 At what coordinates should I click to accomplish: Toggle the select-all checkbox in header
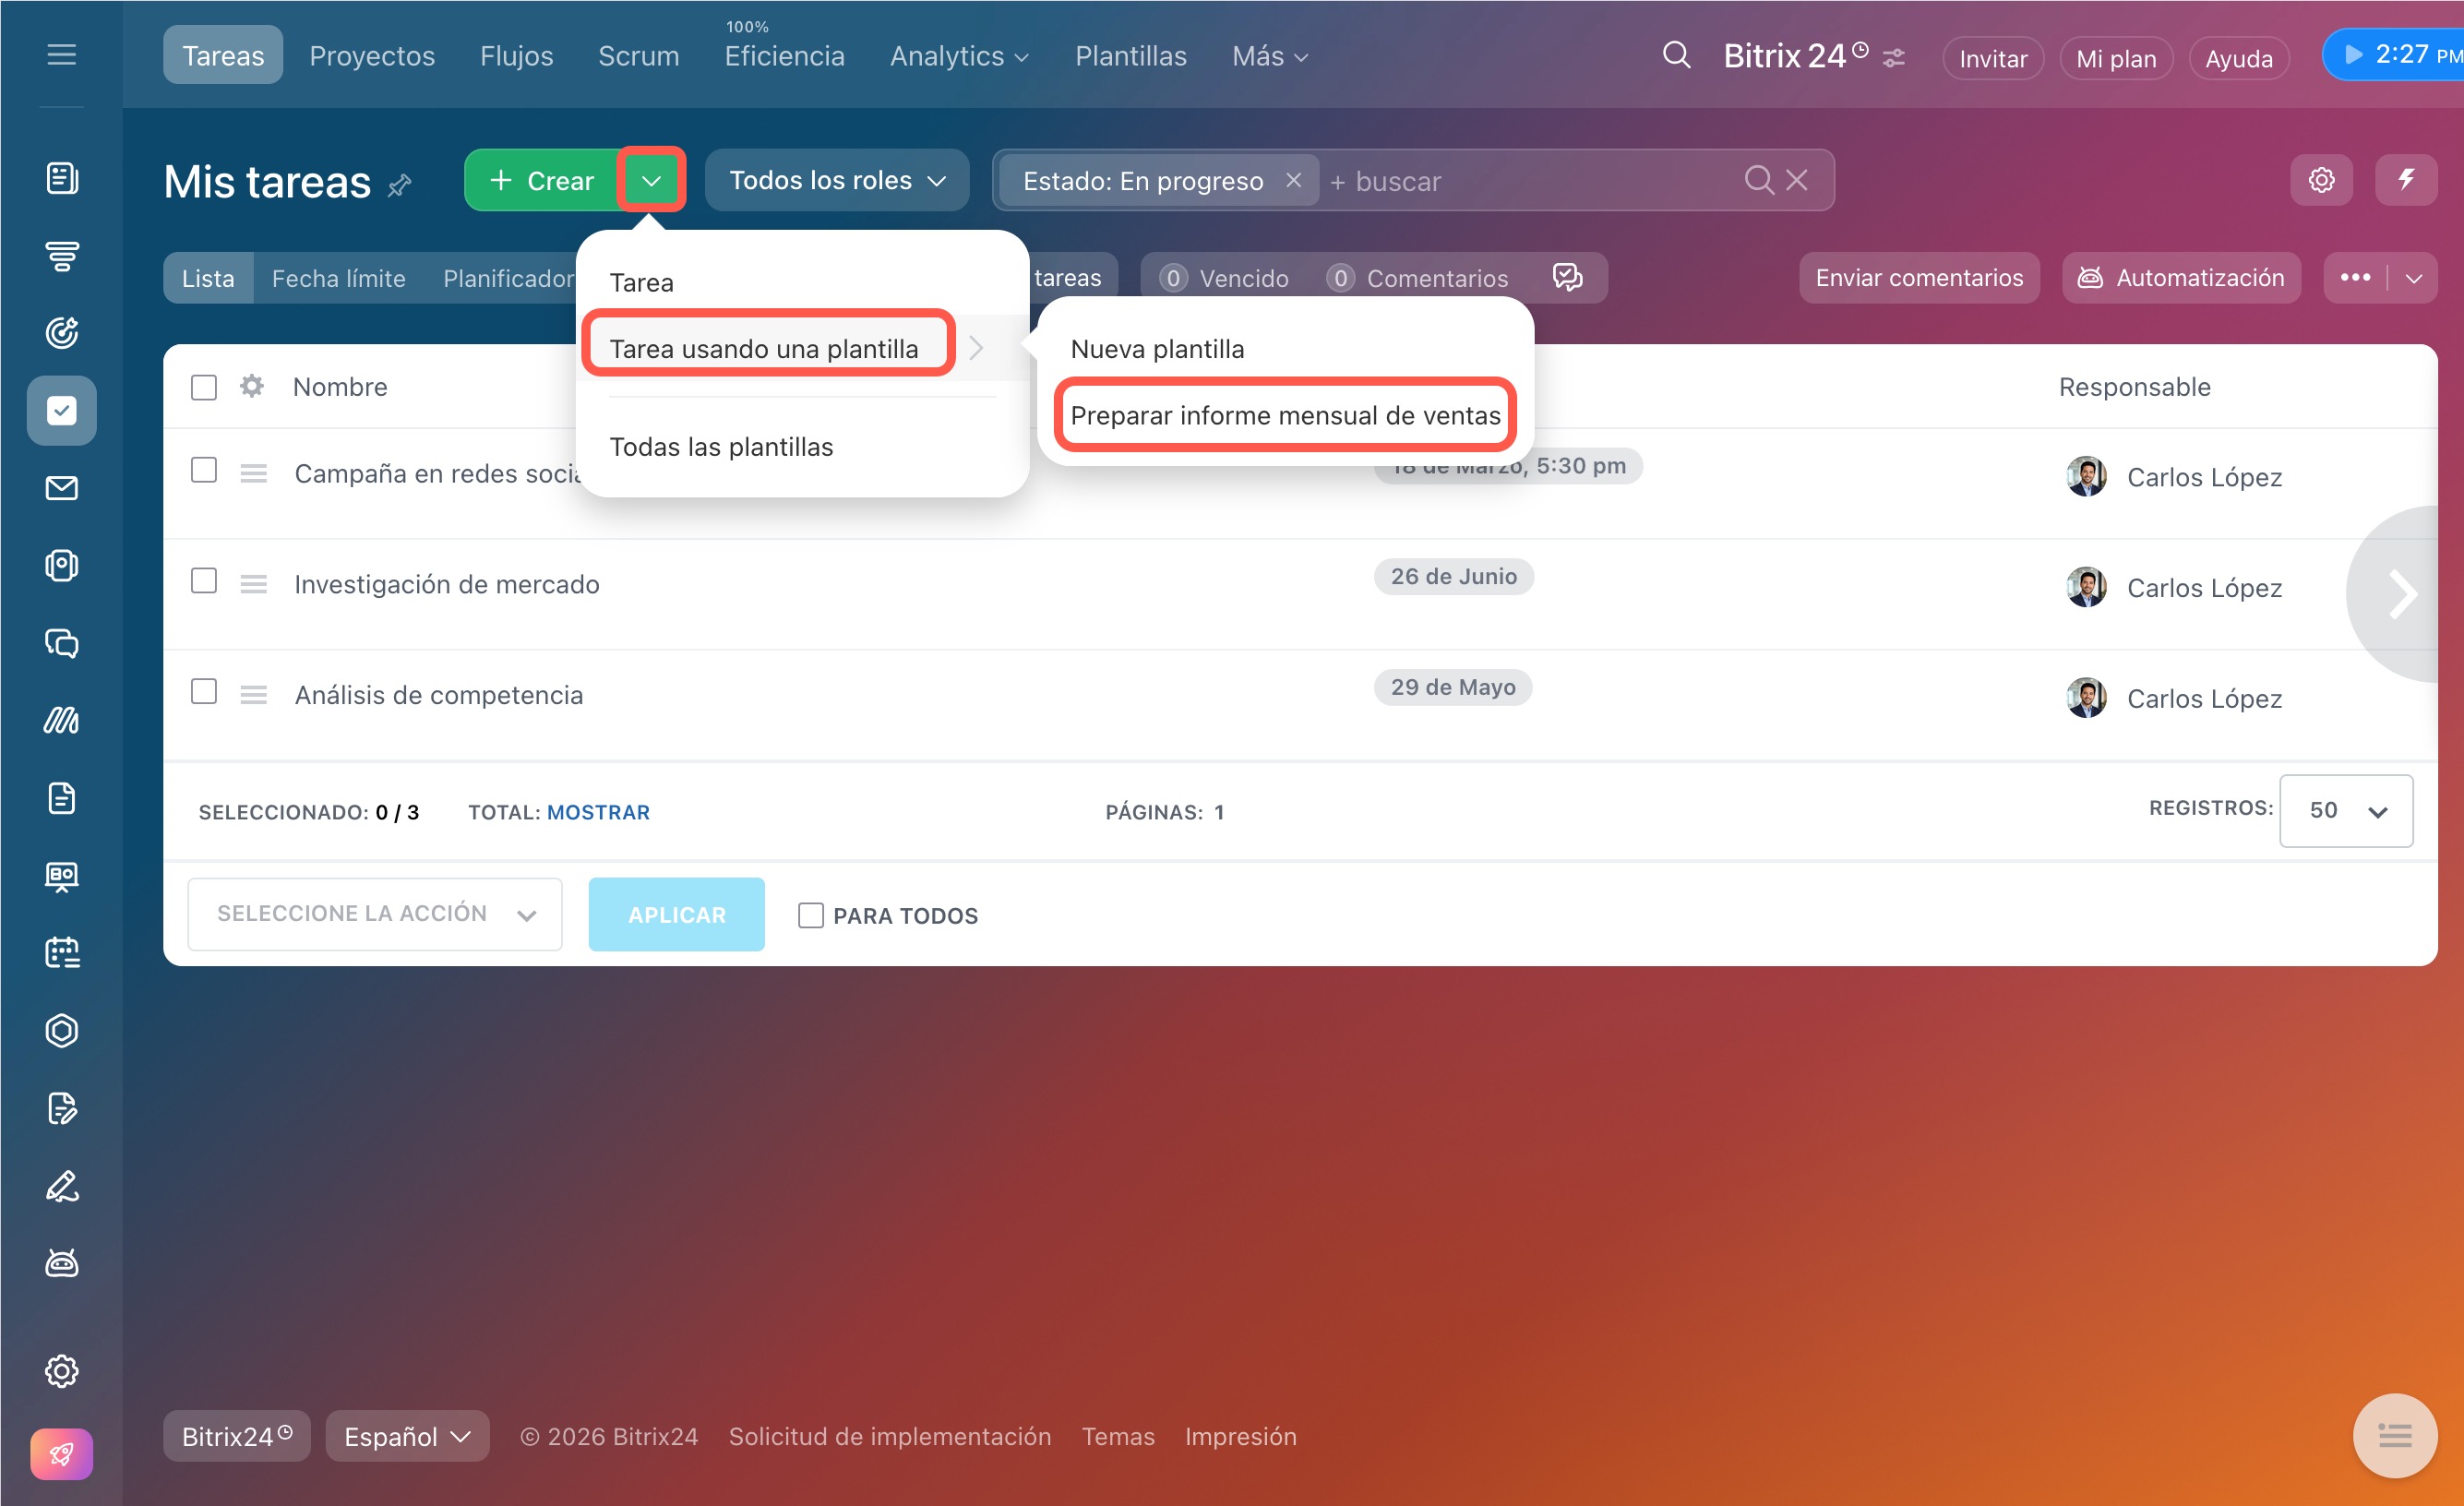click(204, 387)
